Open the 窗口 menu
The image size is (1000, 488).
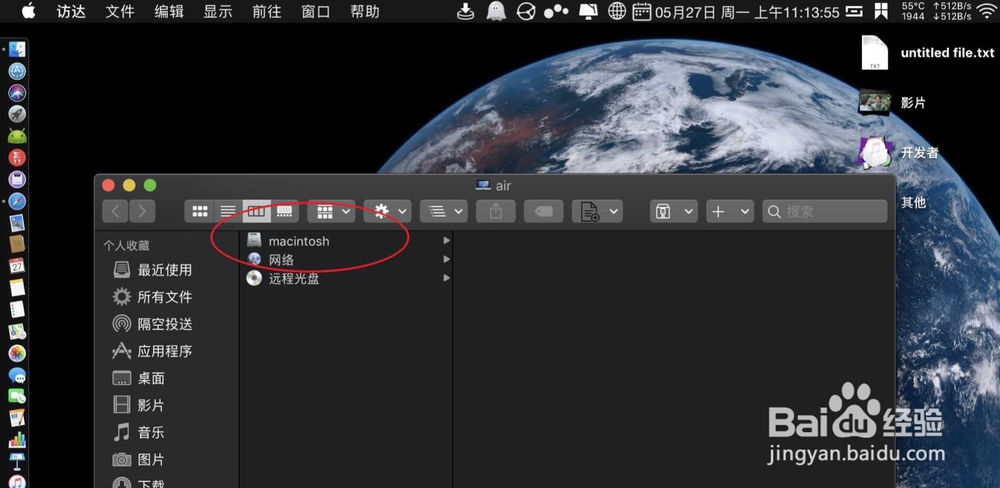click(x=316, y=11)
